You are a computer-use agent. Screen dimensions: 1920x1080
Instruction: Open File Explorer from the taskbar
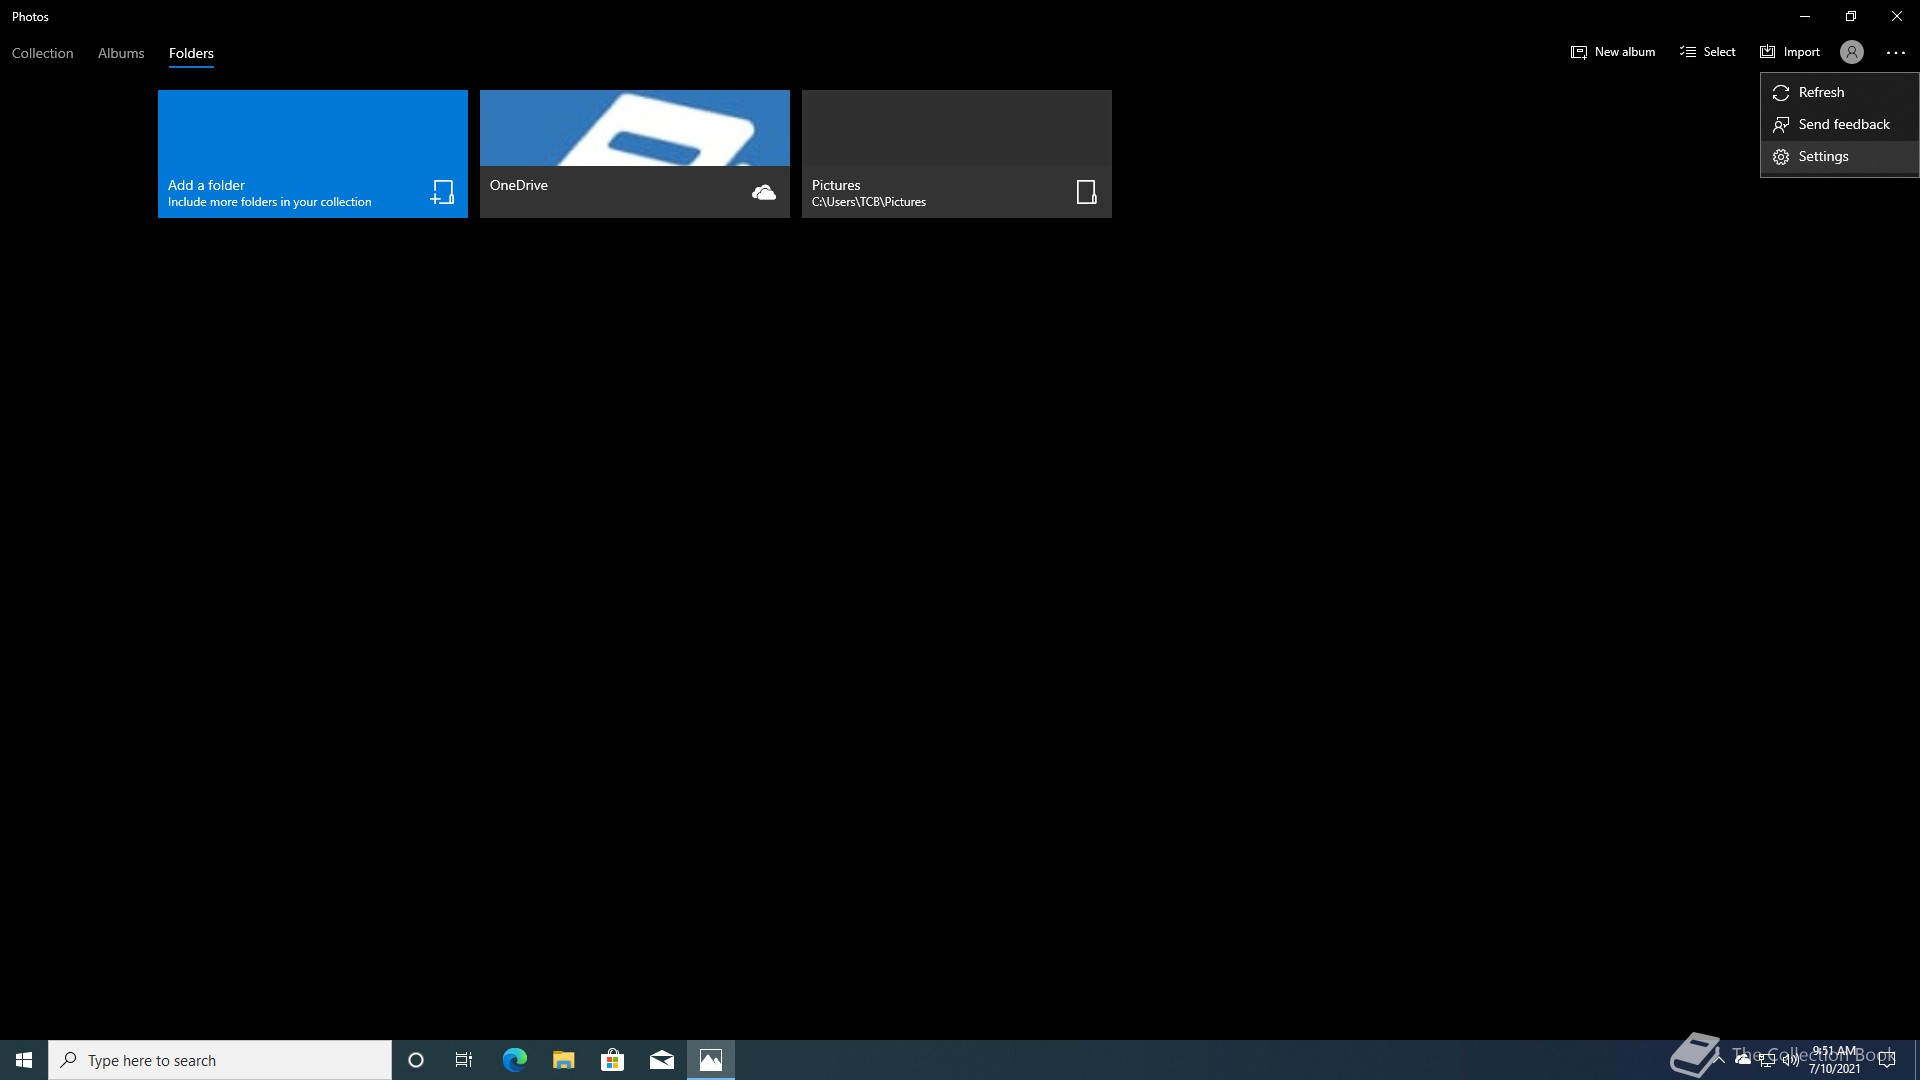(563, 1060)
